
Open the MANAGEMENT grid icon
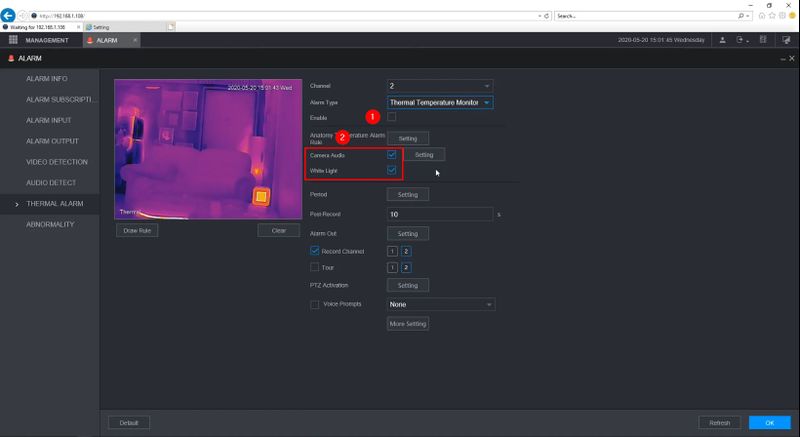click(x=13, y=40)
